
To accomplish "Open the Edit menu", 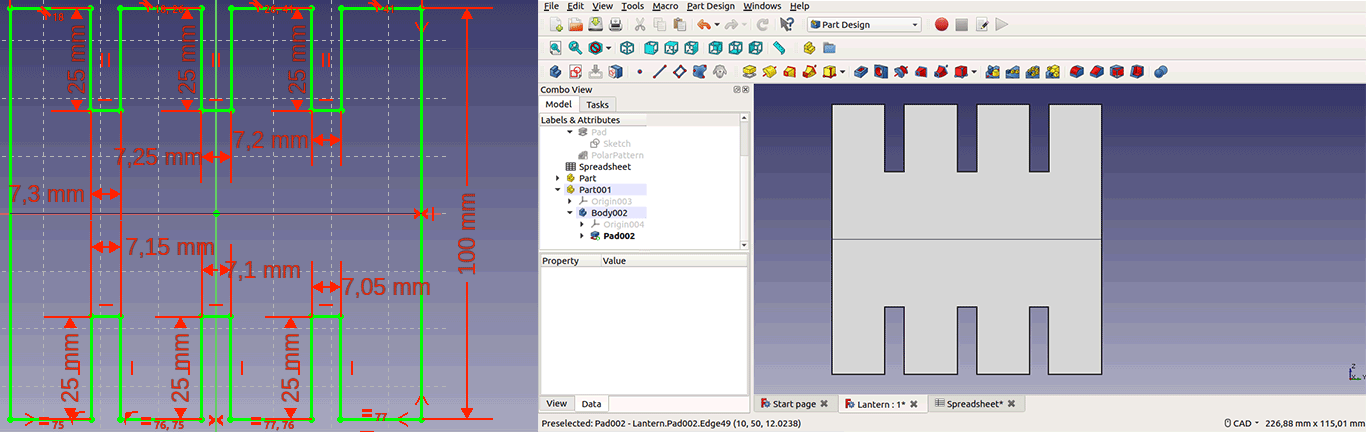I will [x=576, y=6].
